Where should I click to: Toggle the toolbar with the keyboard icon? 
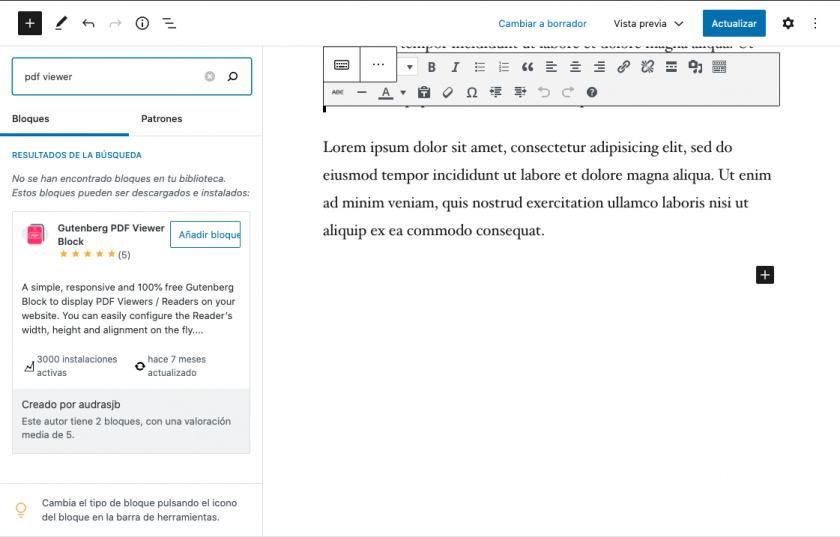coord(719,67)
